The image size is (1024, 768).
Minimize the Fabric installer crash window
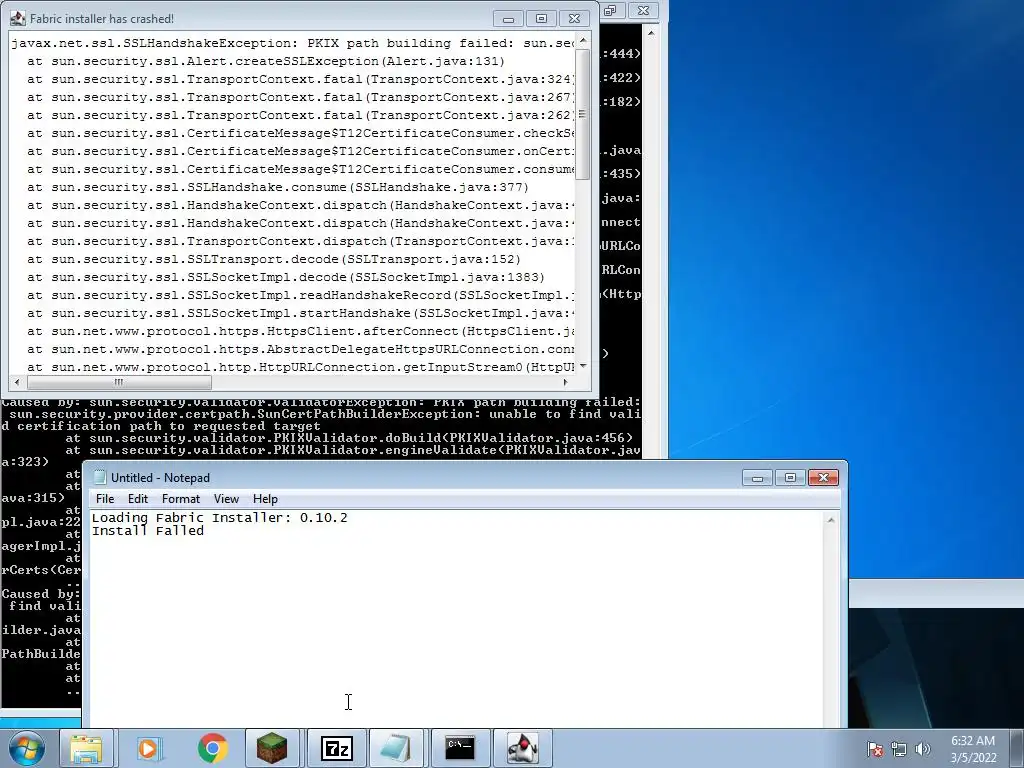point(509,19)
